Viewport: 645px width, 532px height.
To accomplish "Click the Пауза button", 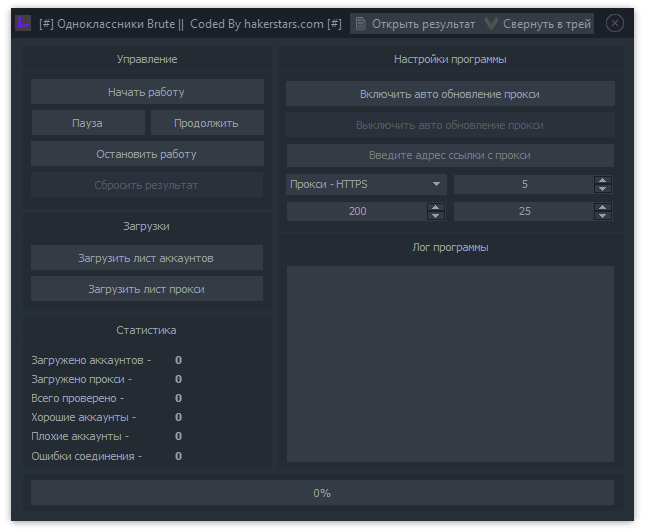I will 88,123.
